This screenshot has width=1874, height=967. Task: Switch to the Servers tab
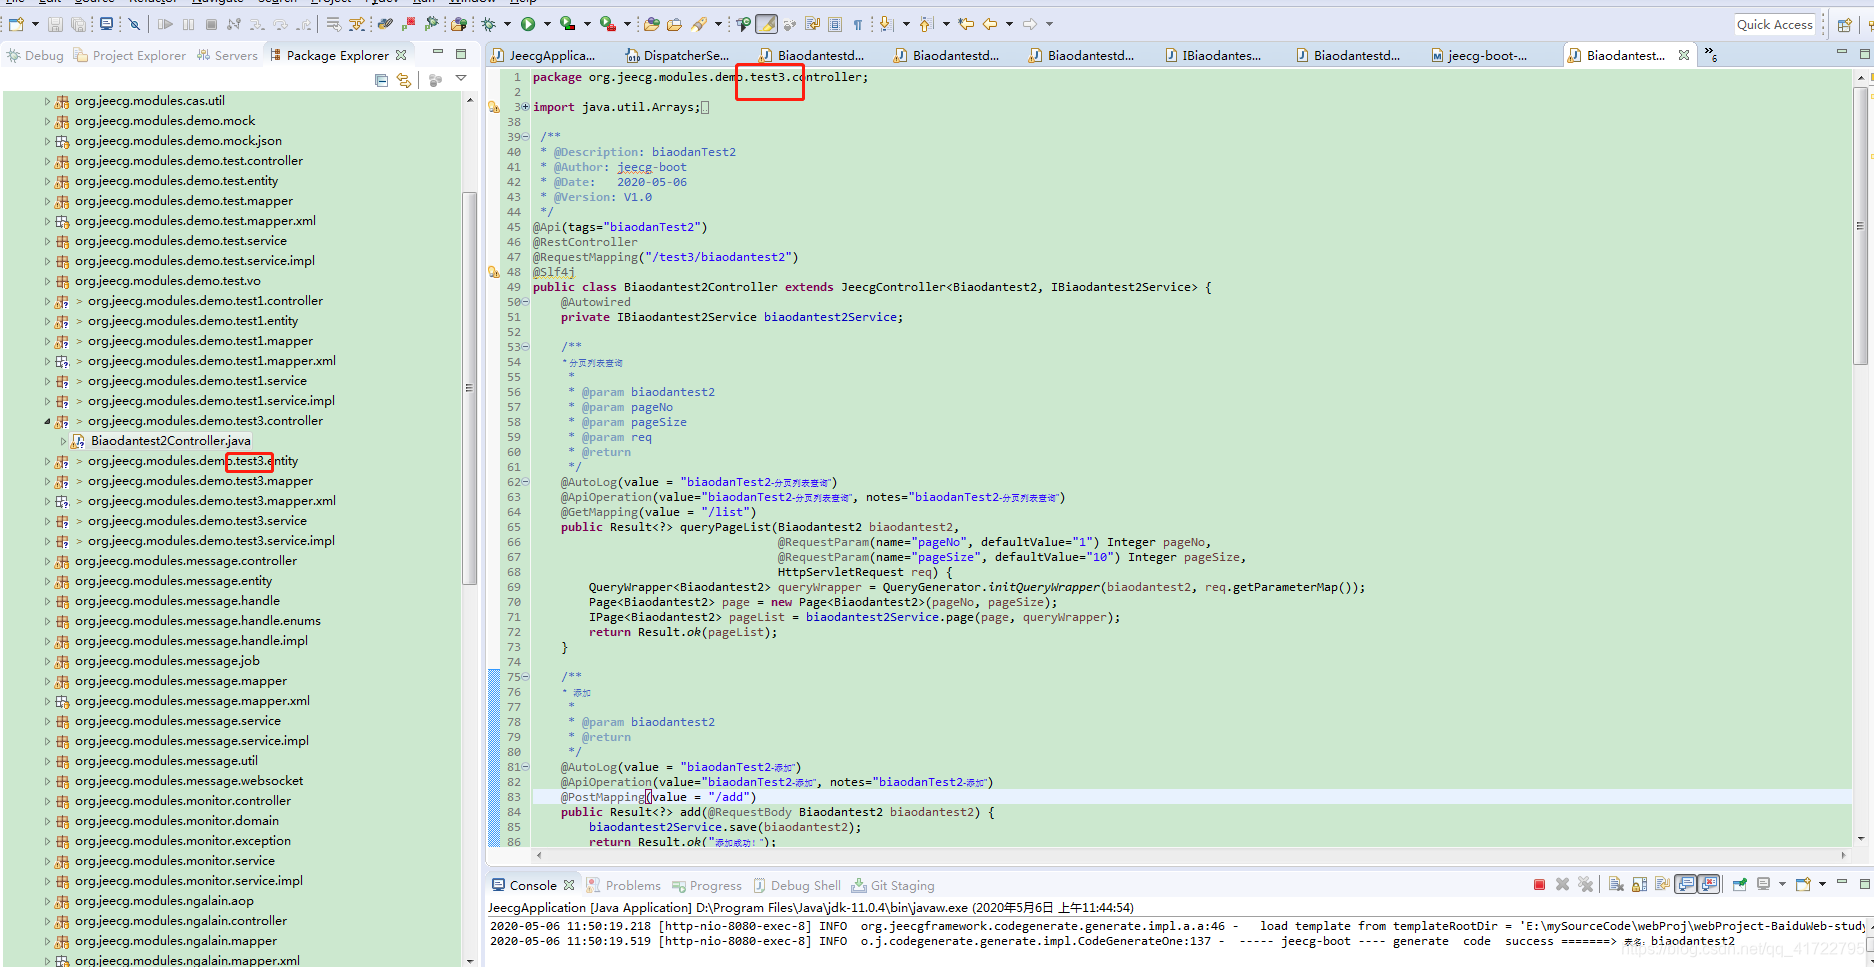tap(227, 55)
